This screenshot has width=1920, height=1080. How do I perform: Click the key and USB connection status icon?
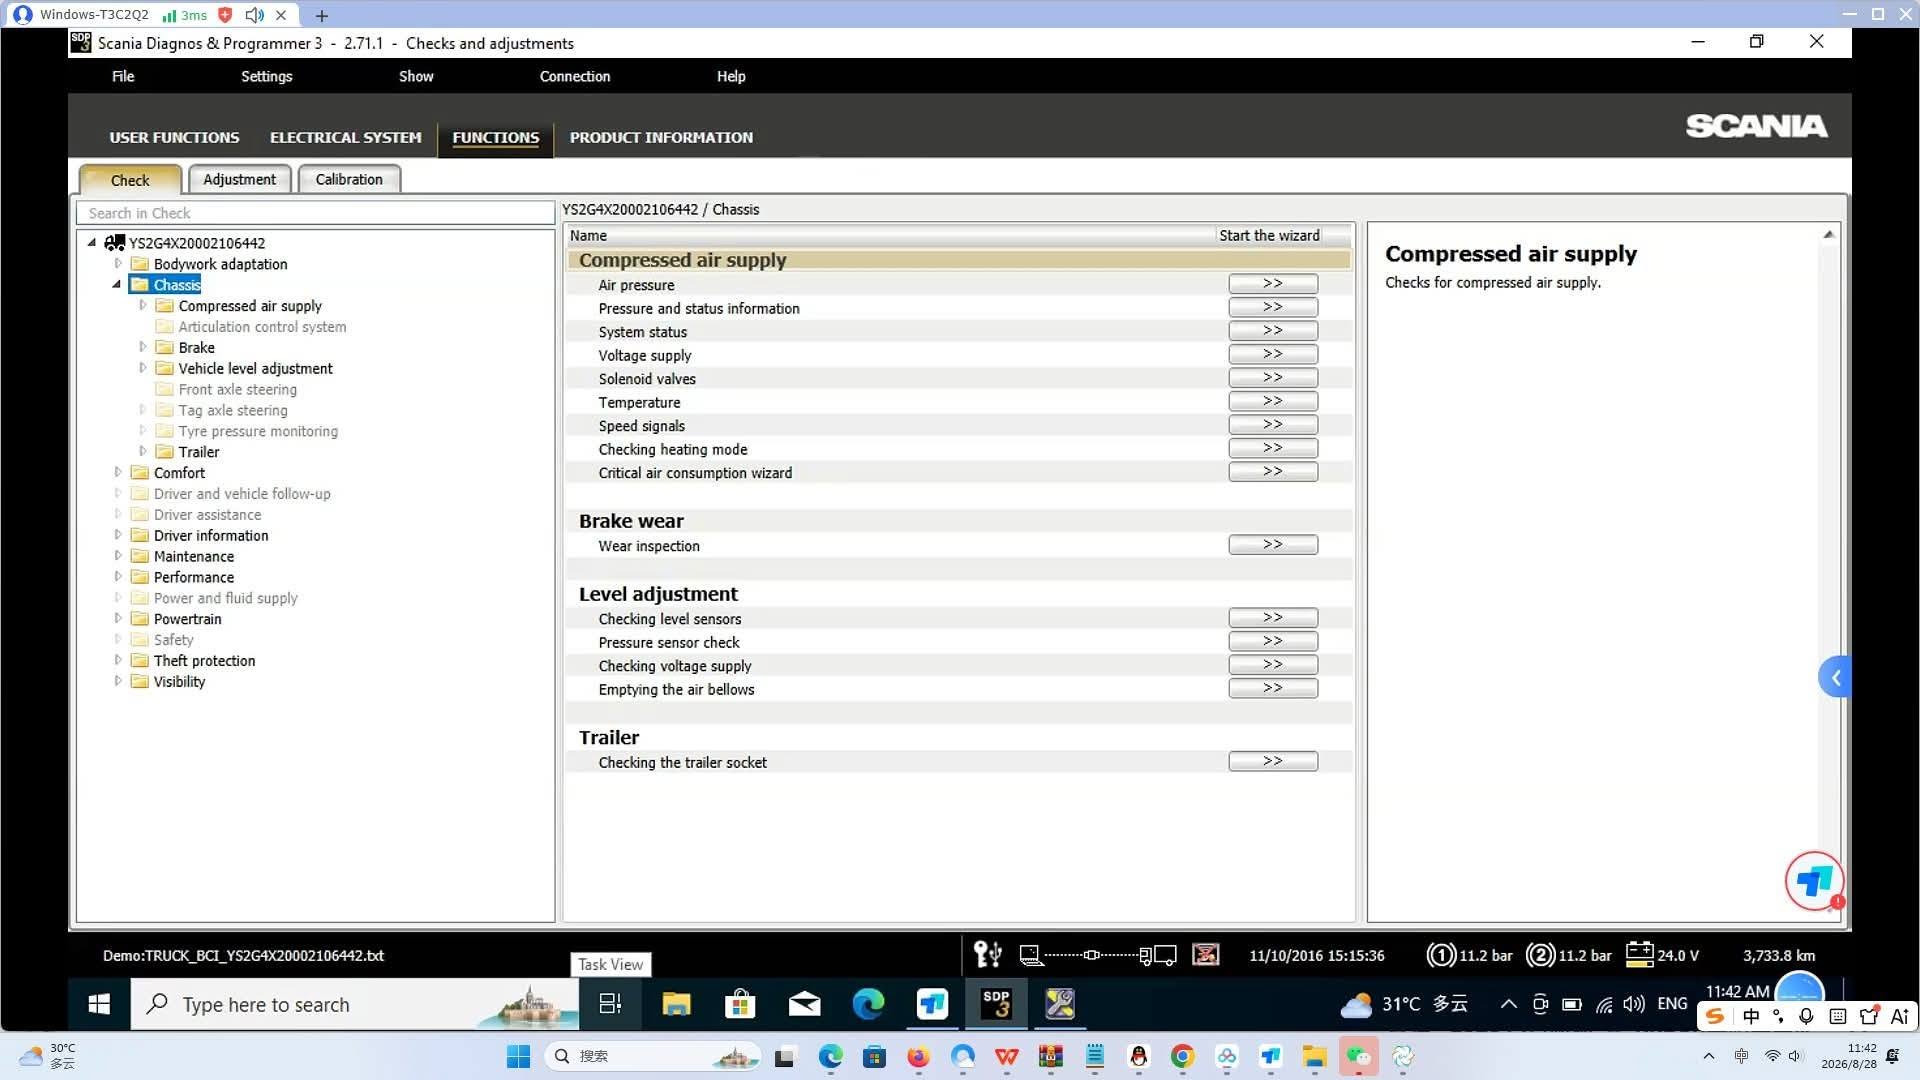click(x=987, y=955)
